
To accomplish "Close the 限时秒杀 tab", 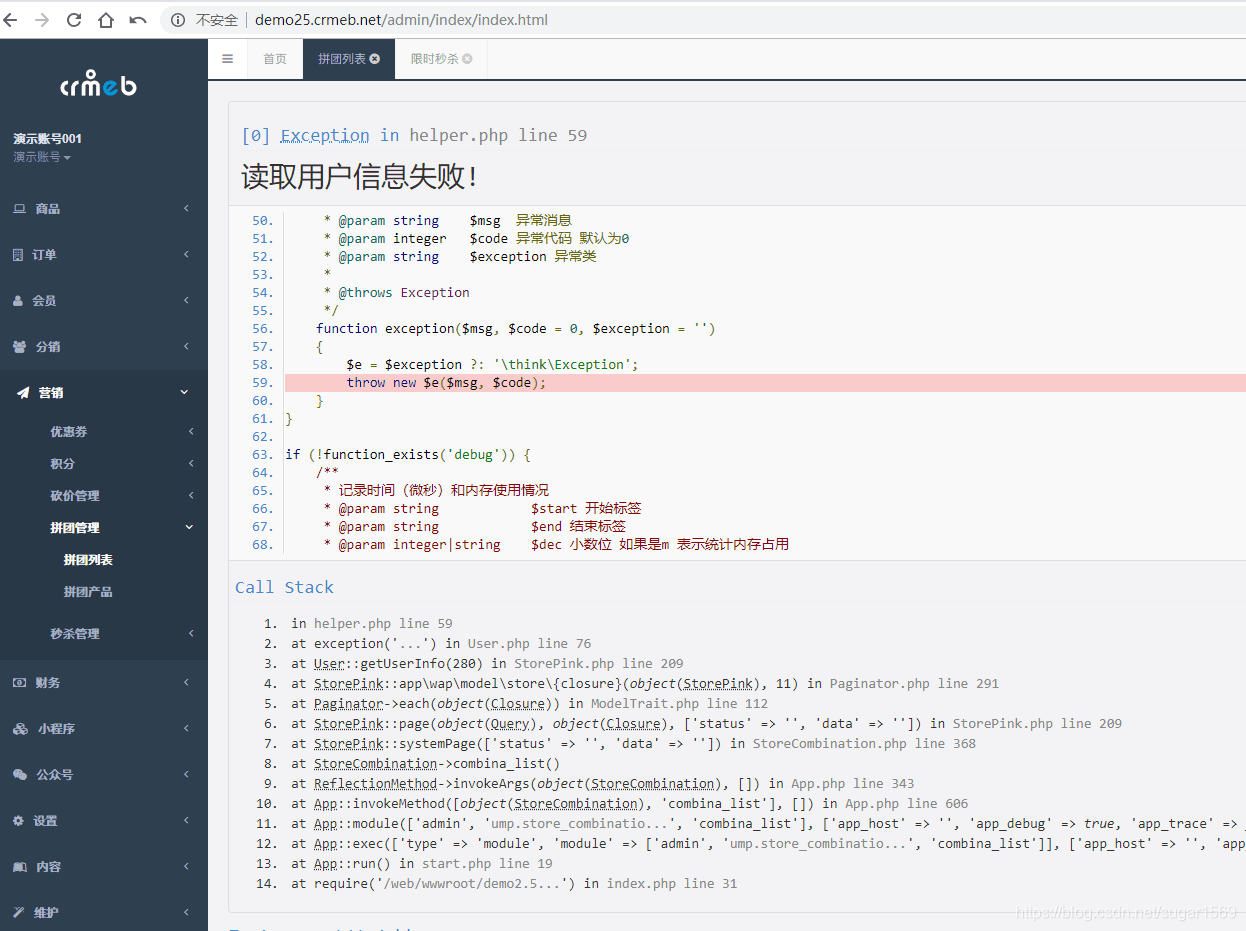I will [467, 59].
